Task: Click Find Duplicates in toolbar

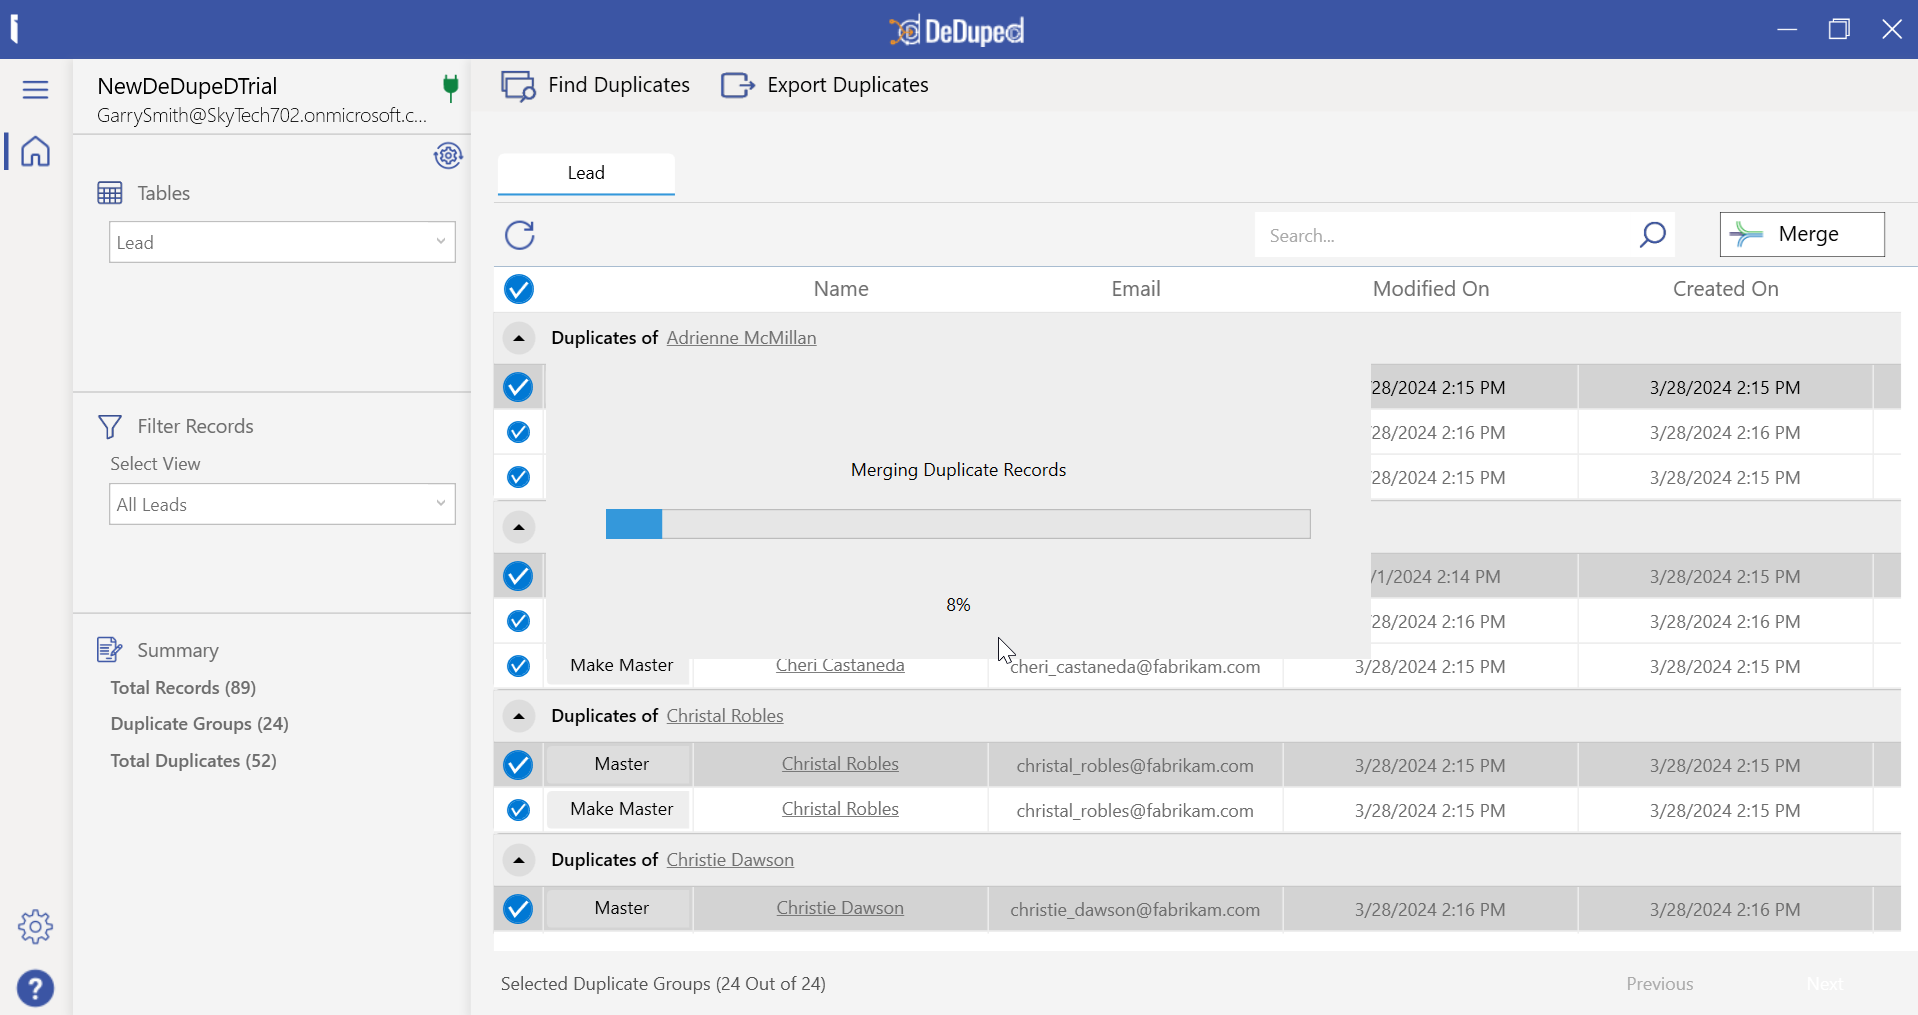Action: click(x=596, y=86)
